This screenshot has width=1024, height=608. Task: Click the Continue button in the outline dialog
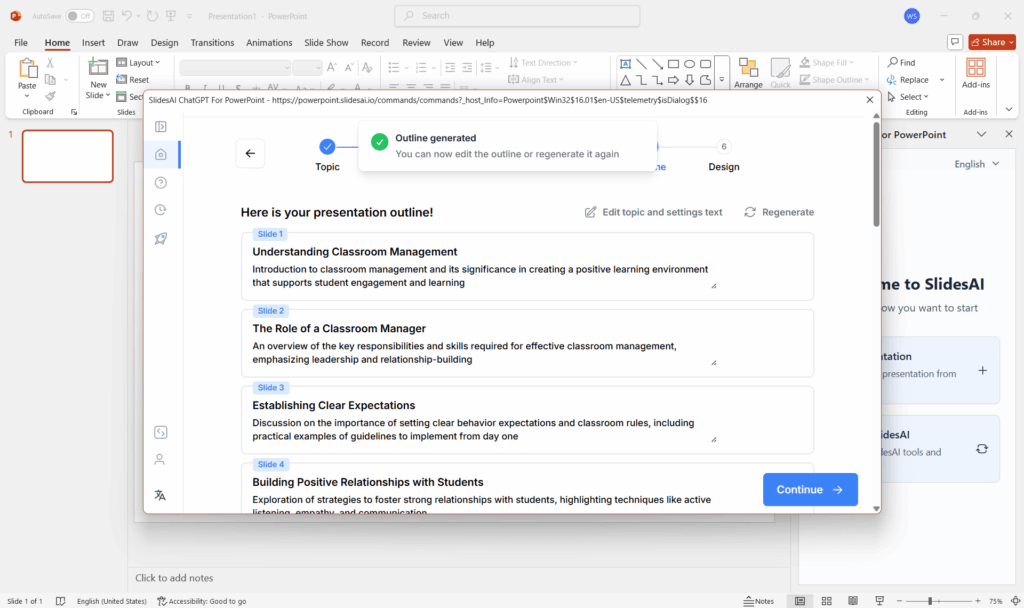810,489
